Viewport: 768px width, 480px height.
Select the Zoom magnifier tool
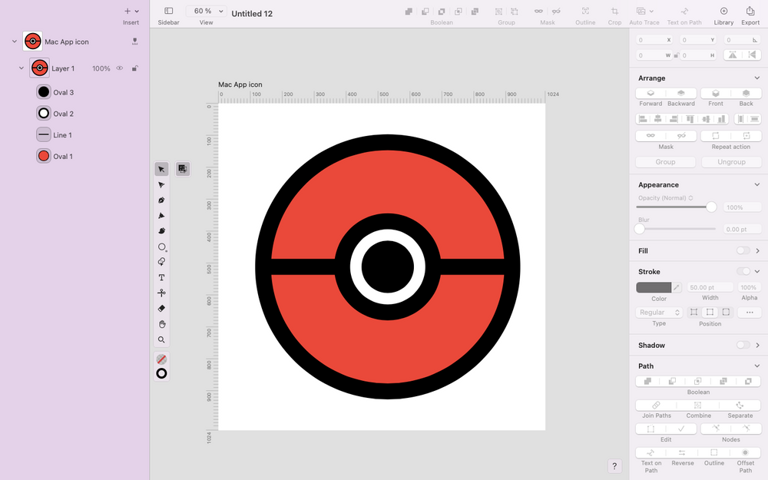(x=161, y=339)
